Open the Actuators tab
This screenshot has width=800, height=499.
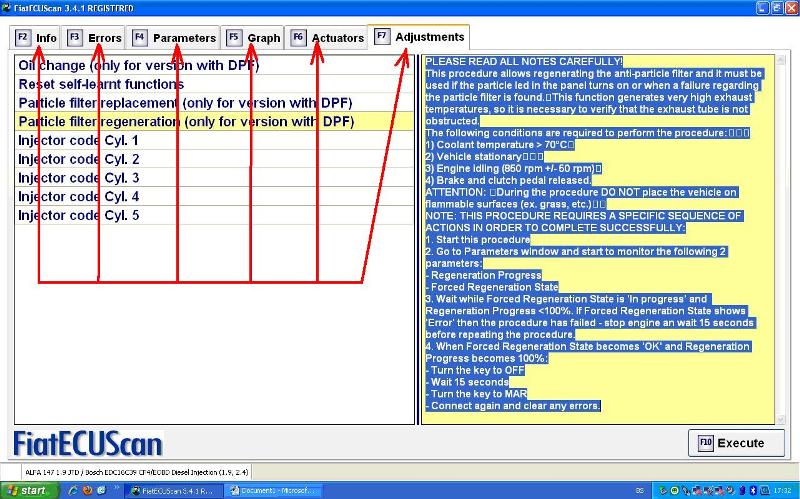click(326, 38)
